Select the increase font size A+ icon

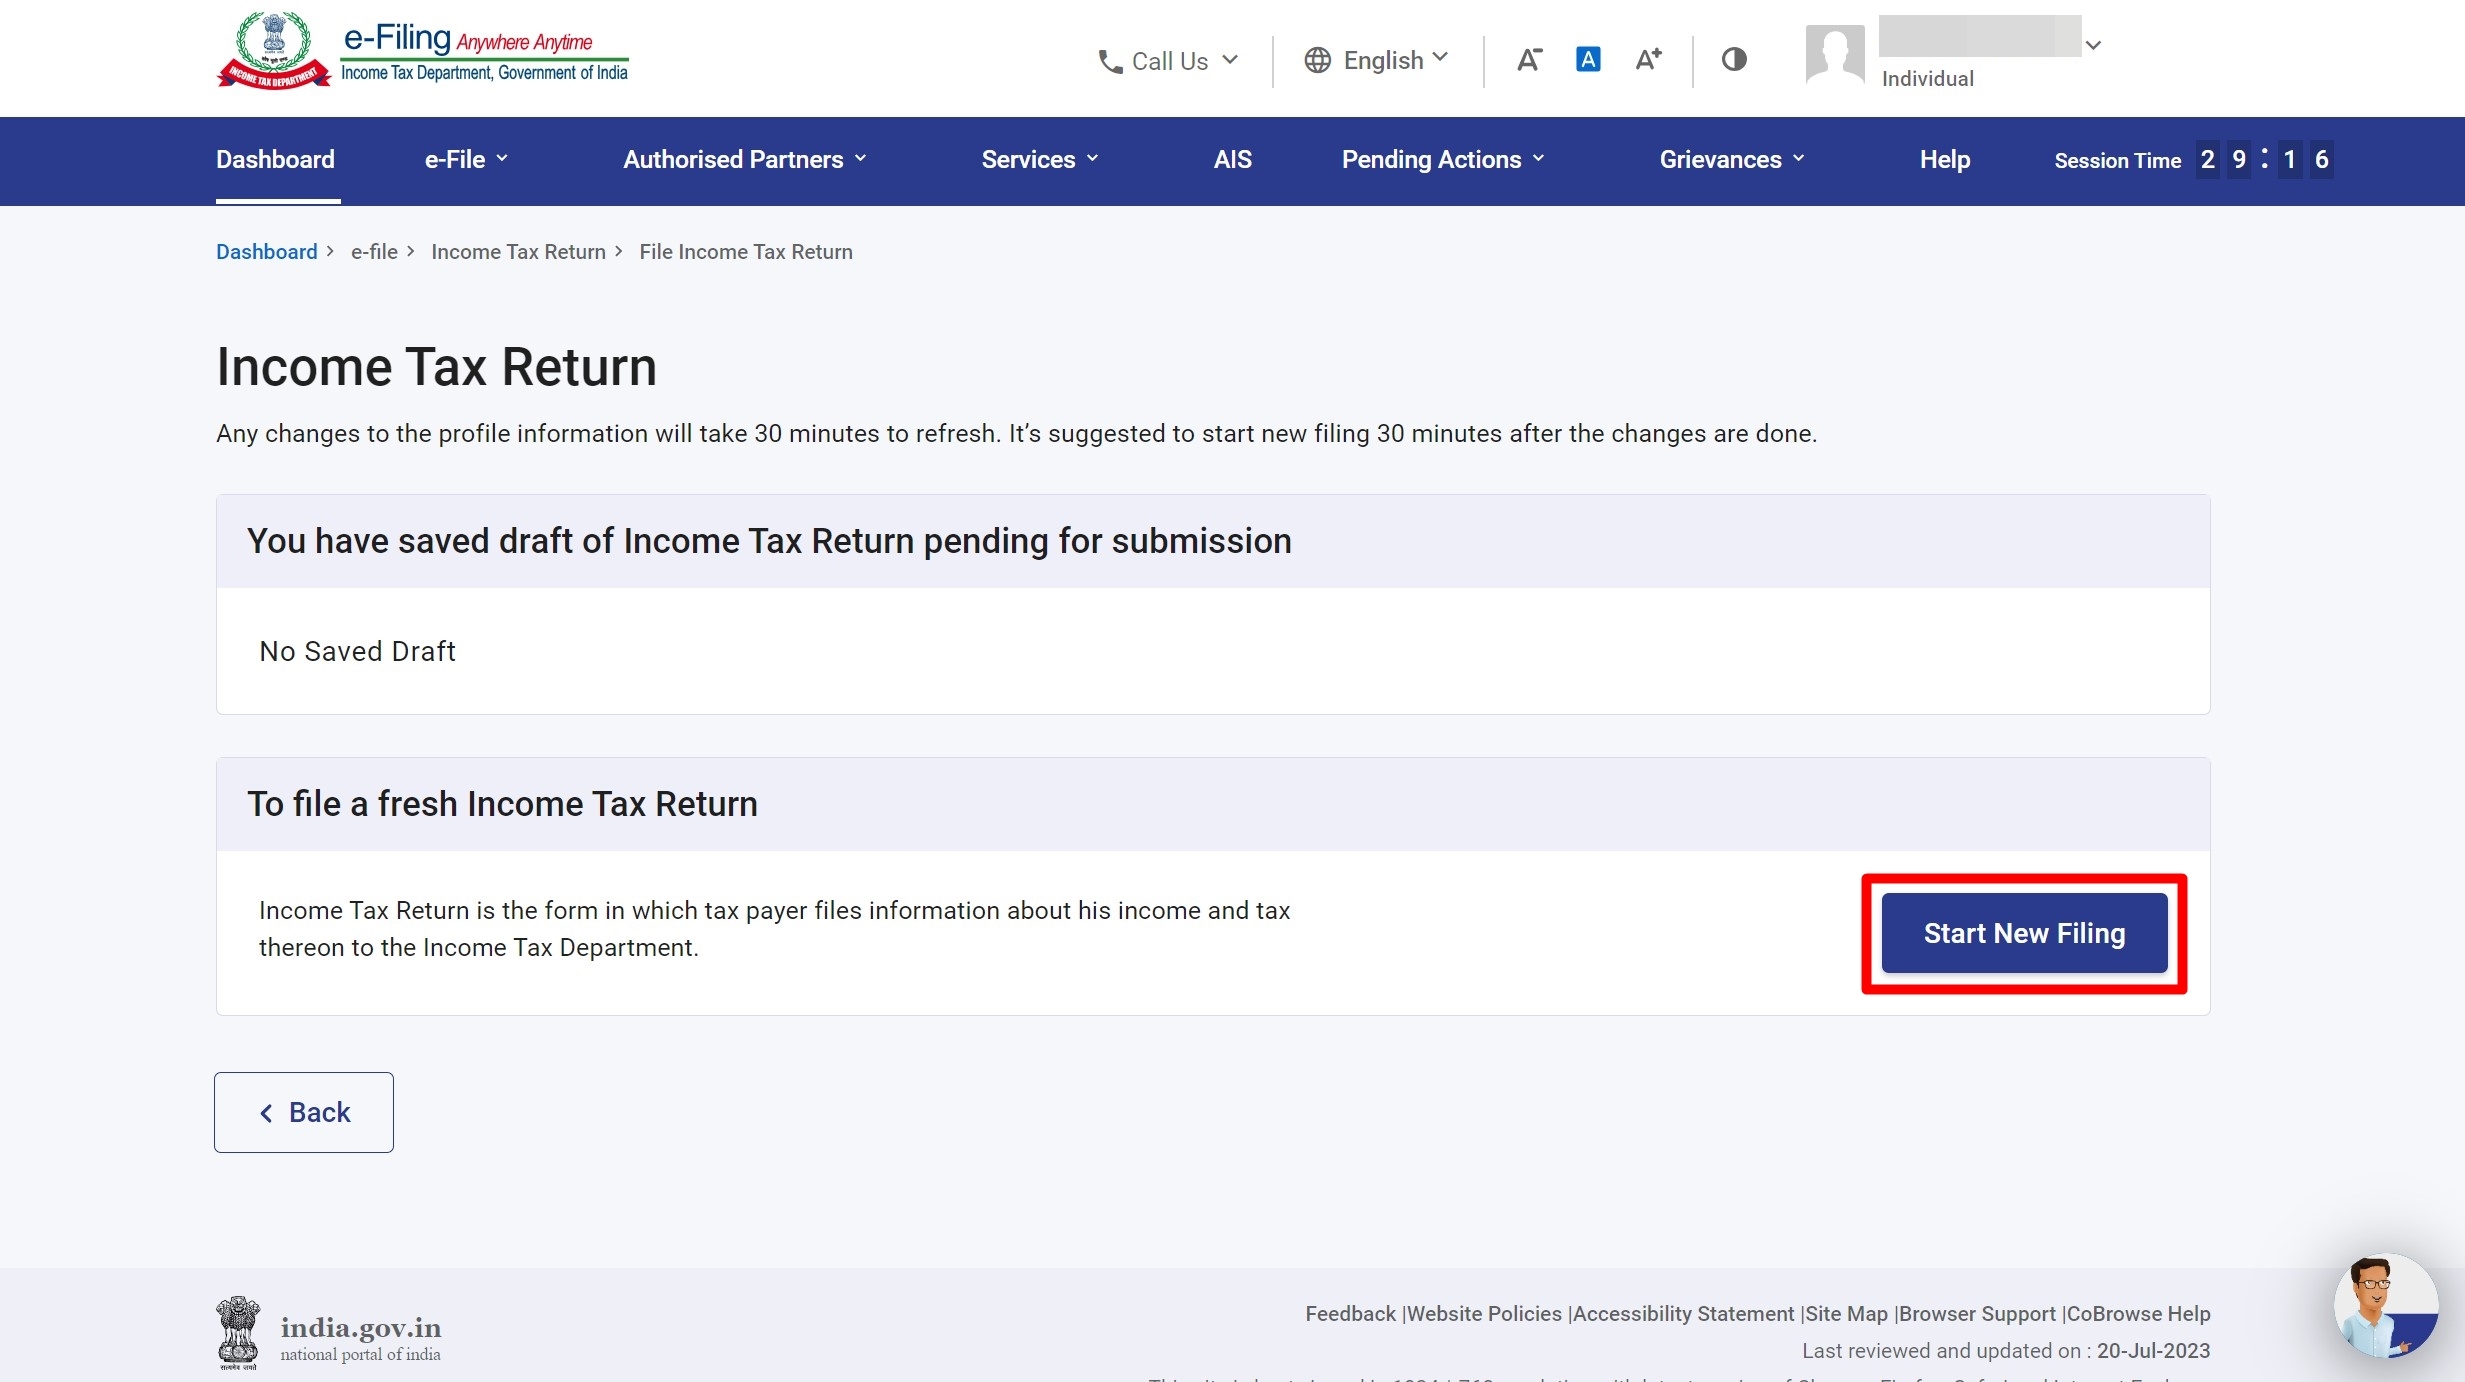click(x=1646, y=60)
